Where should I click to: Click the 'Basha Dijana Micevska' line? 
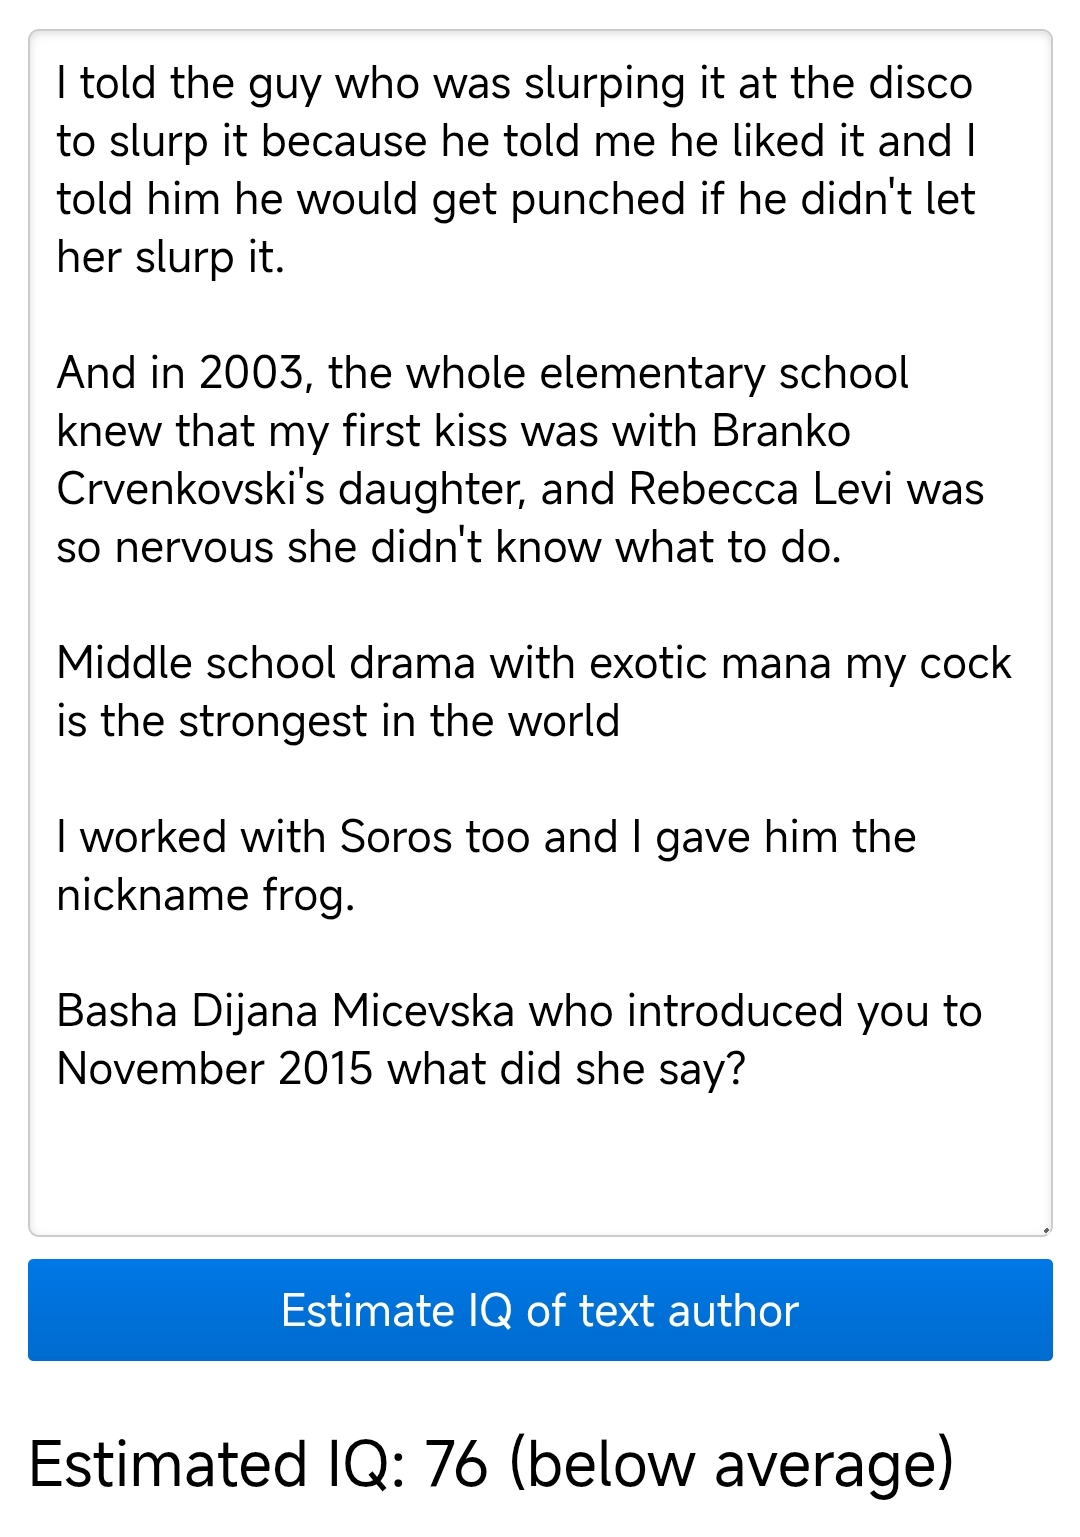pyautogui.click(x=519, y=1040)
